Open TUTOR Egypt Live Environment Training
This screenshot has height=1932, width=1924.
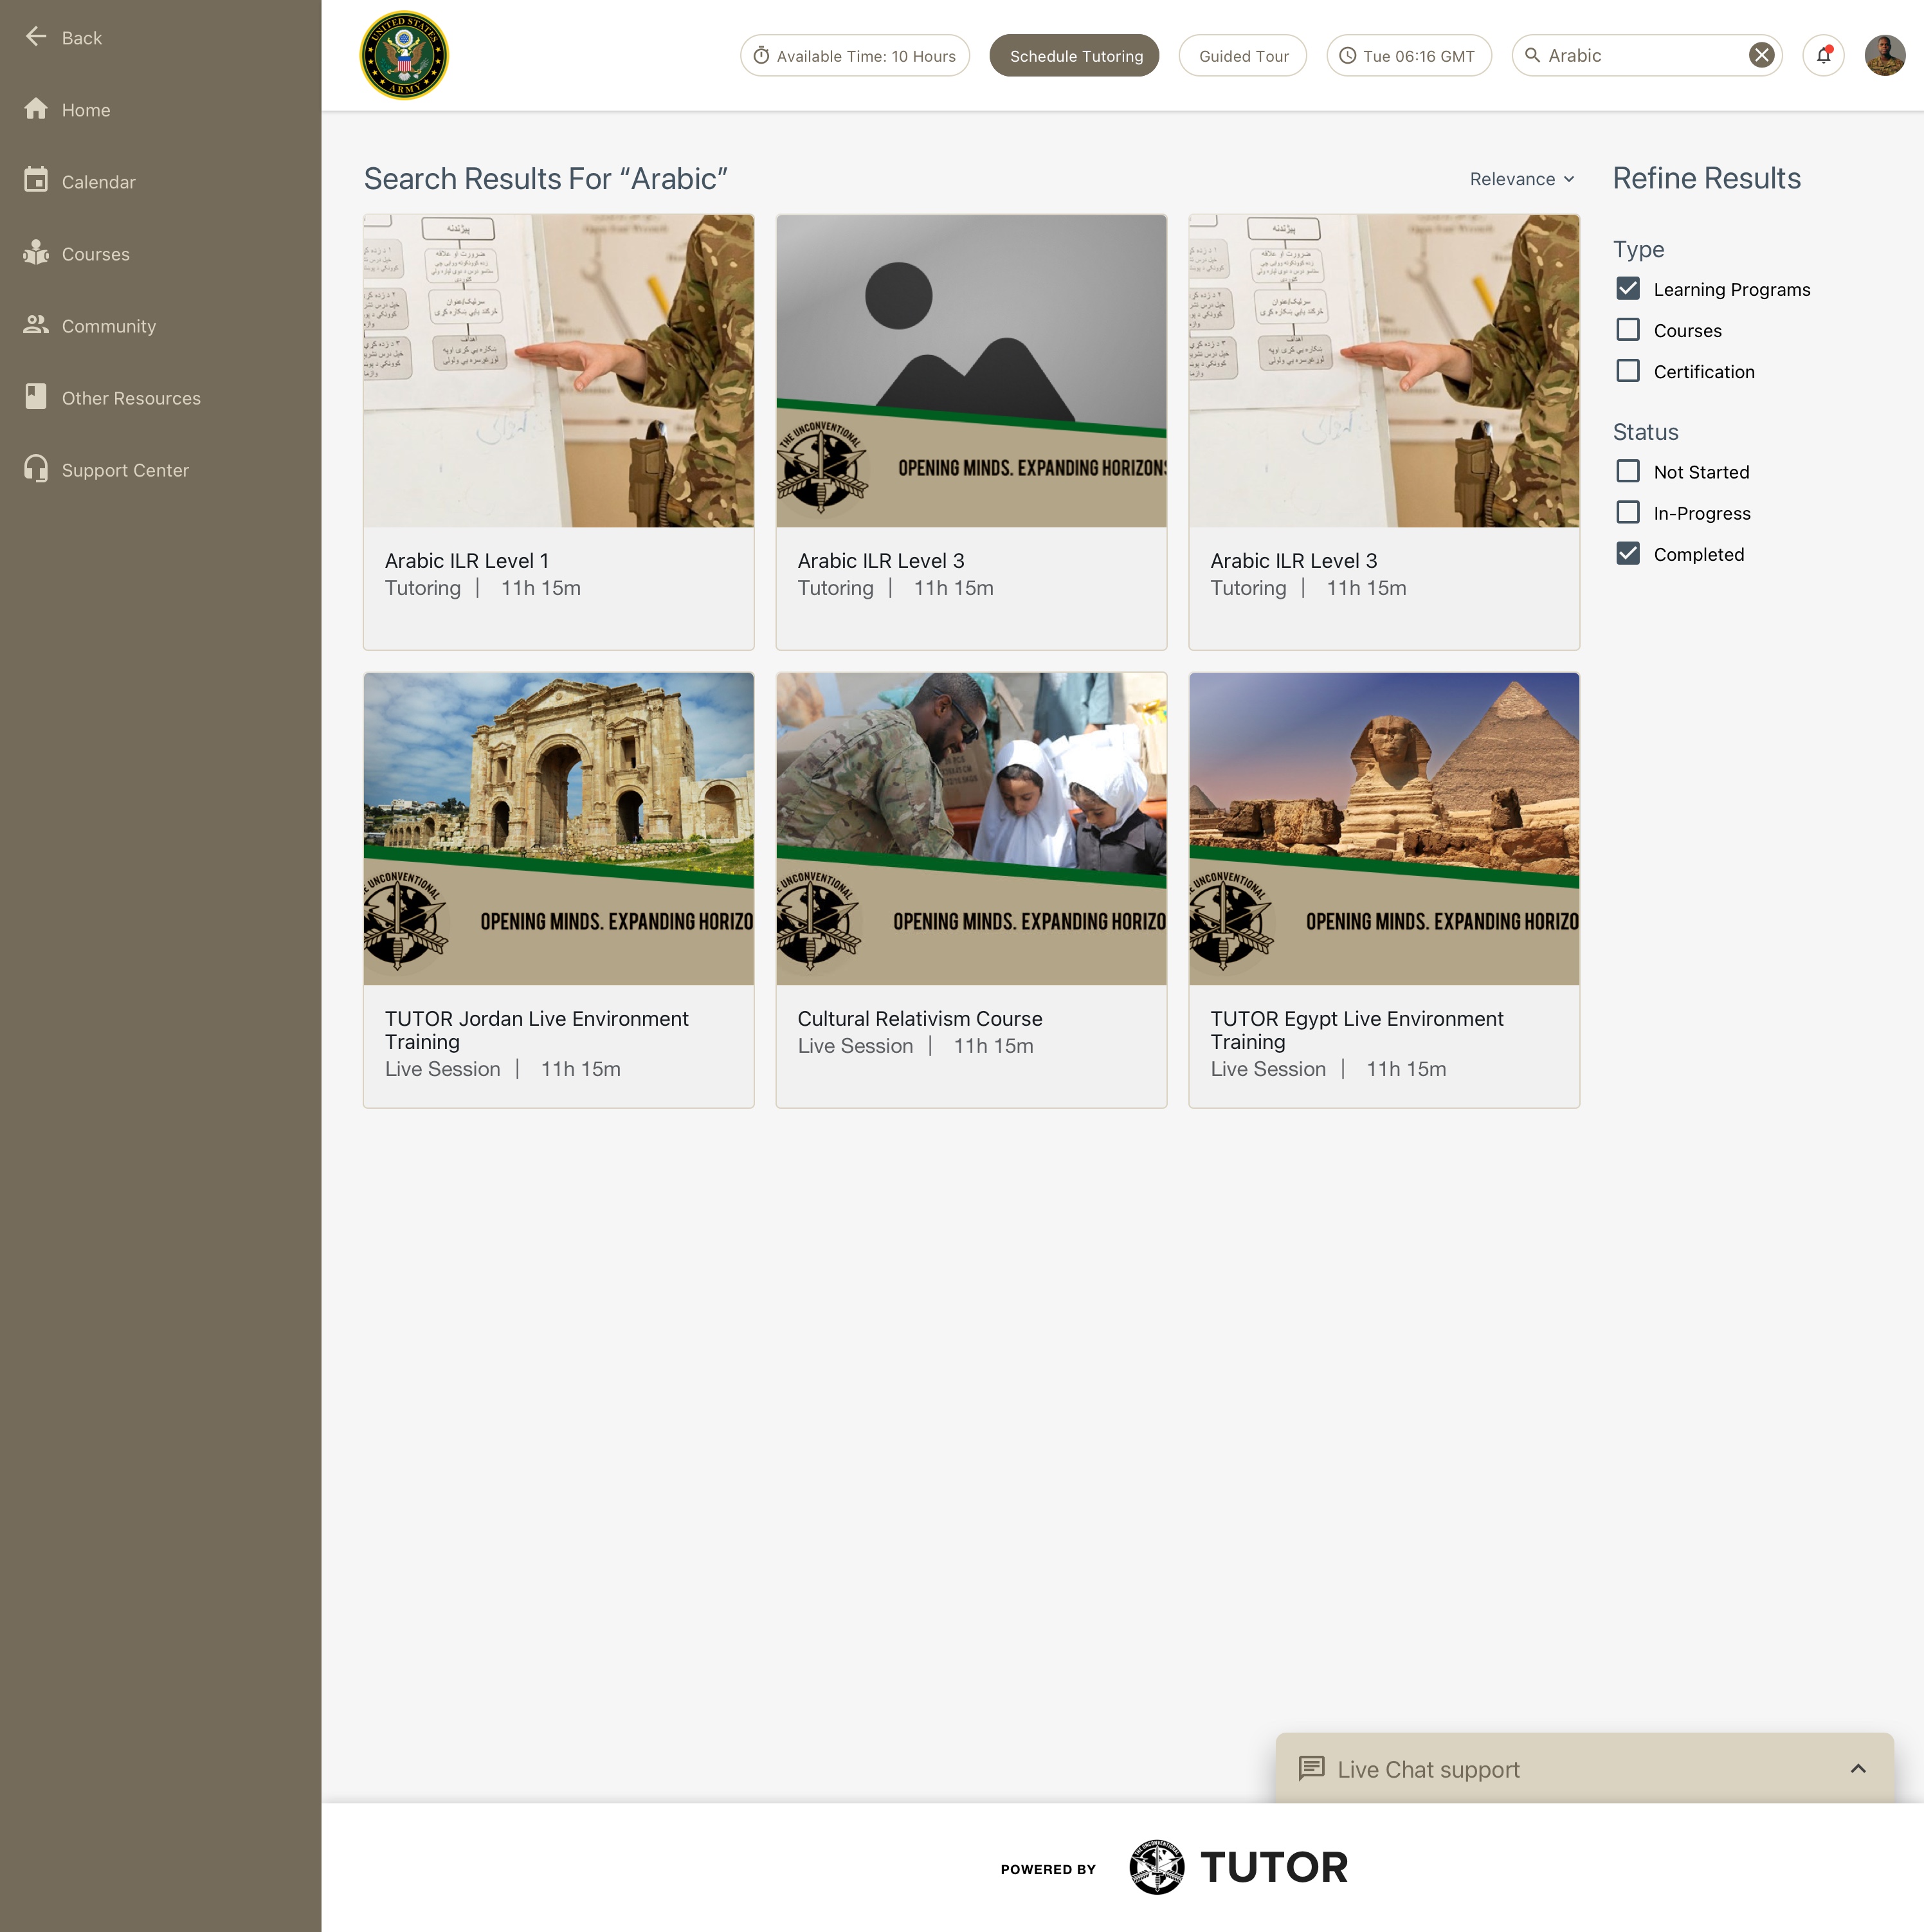1384,890
